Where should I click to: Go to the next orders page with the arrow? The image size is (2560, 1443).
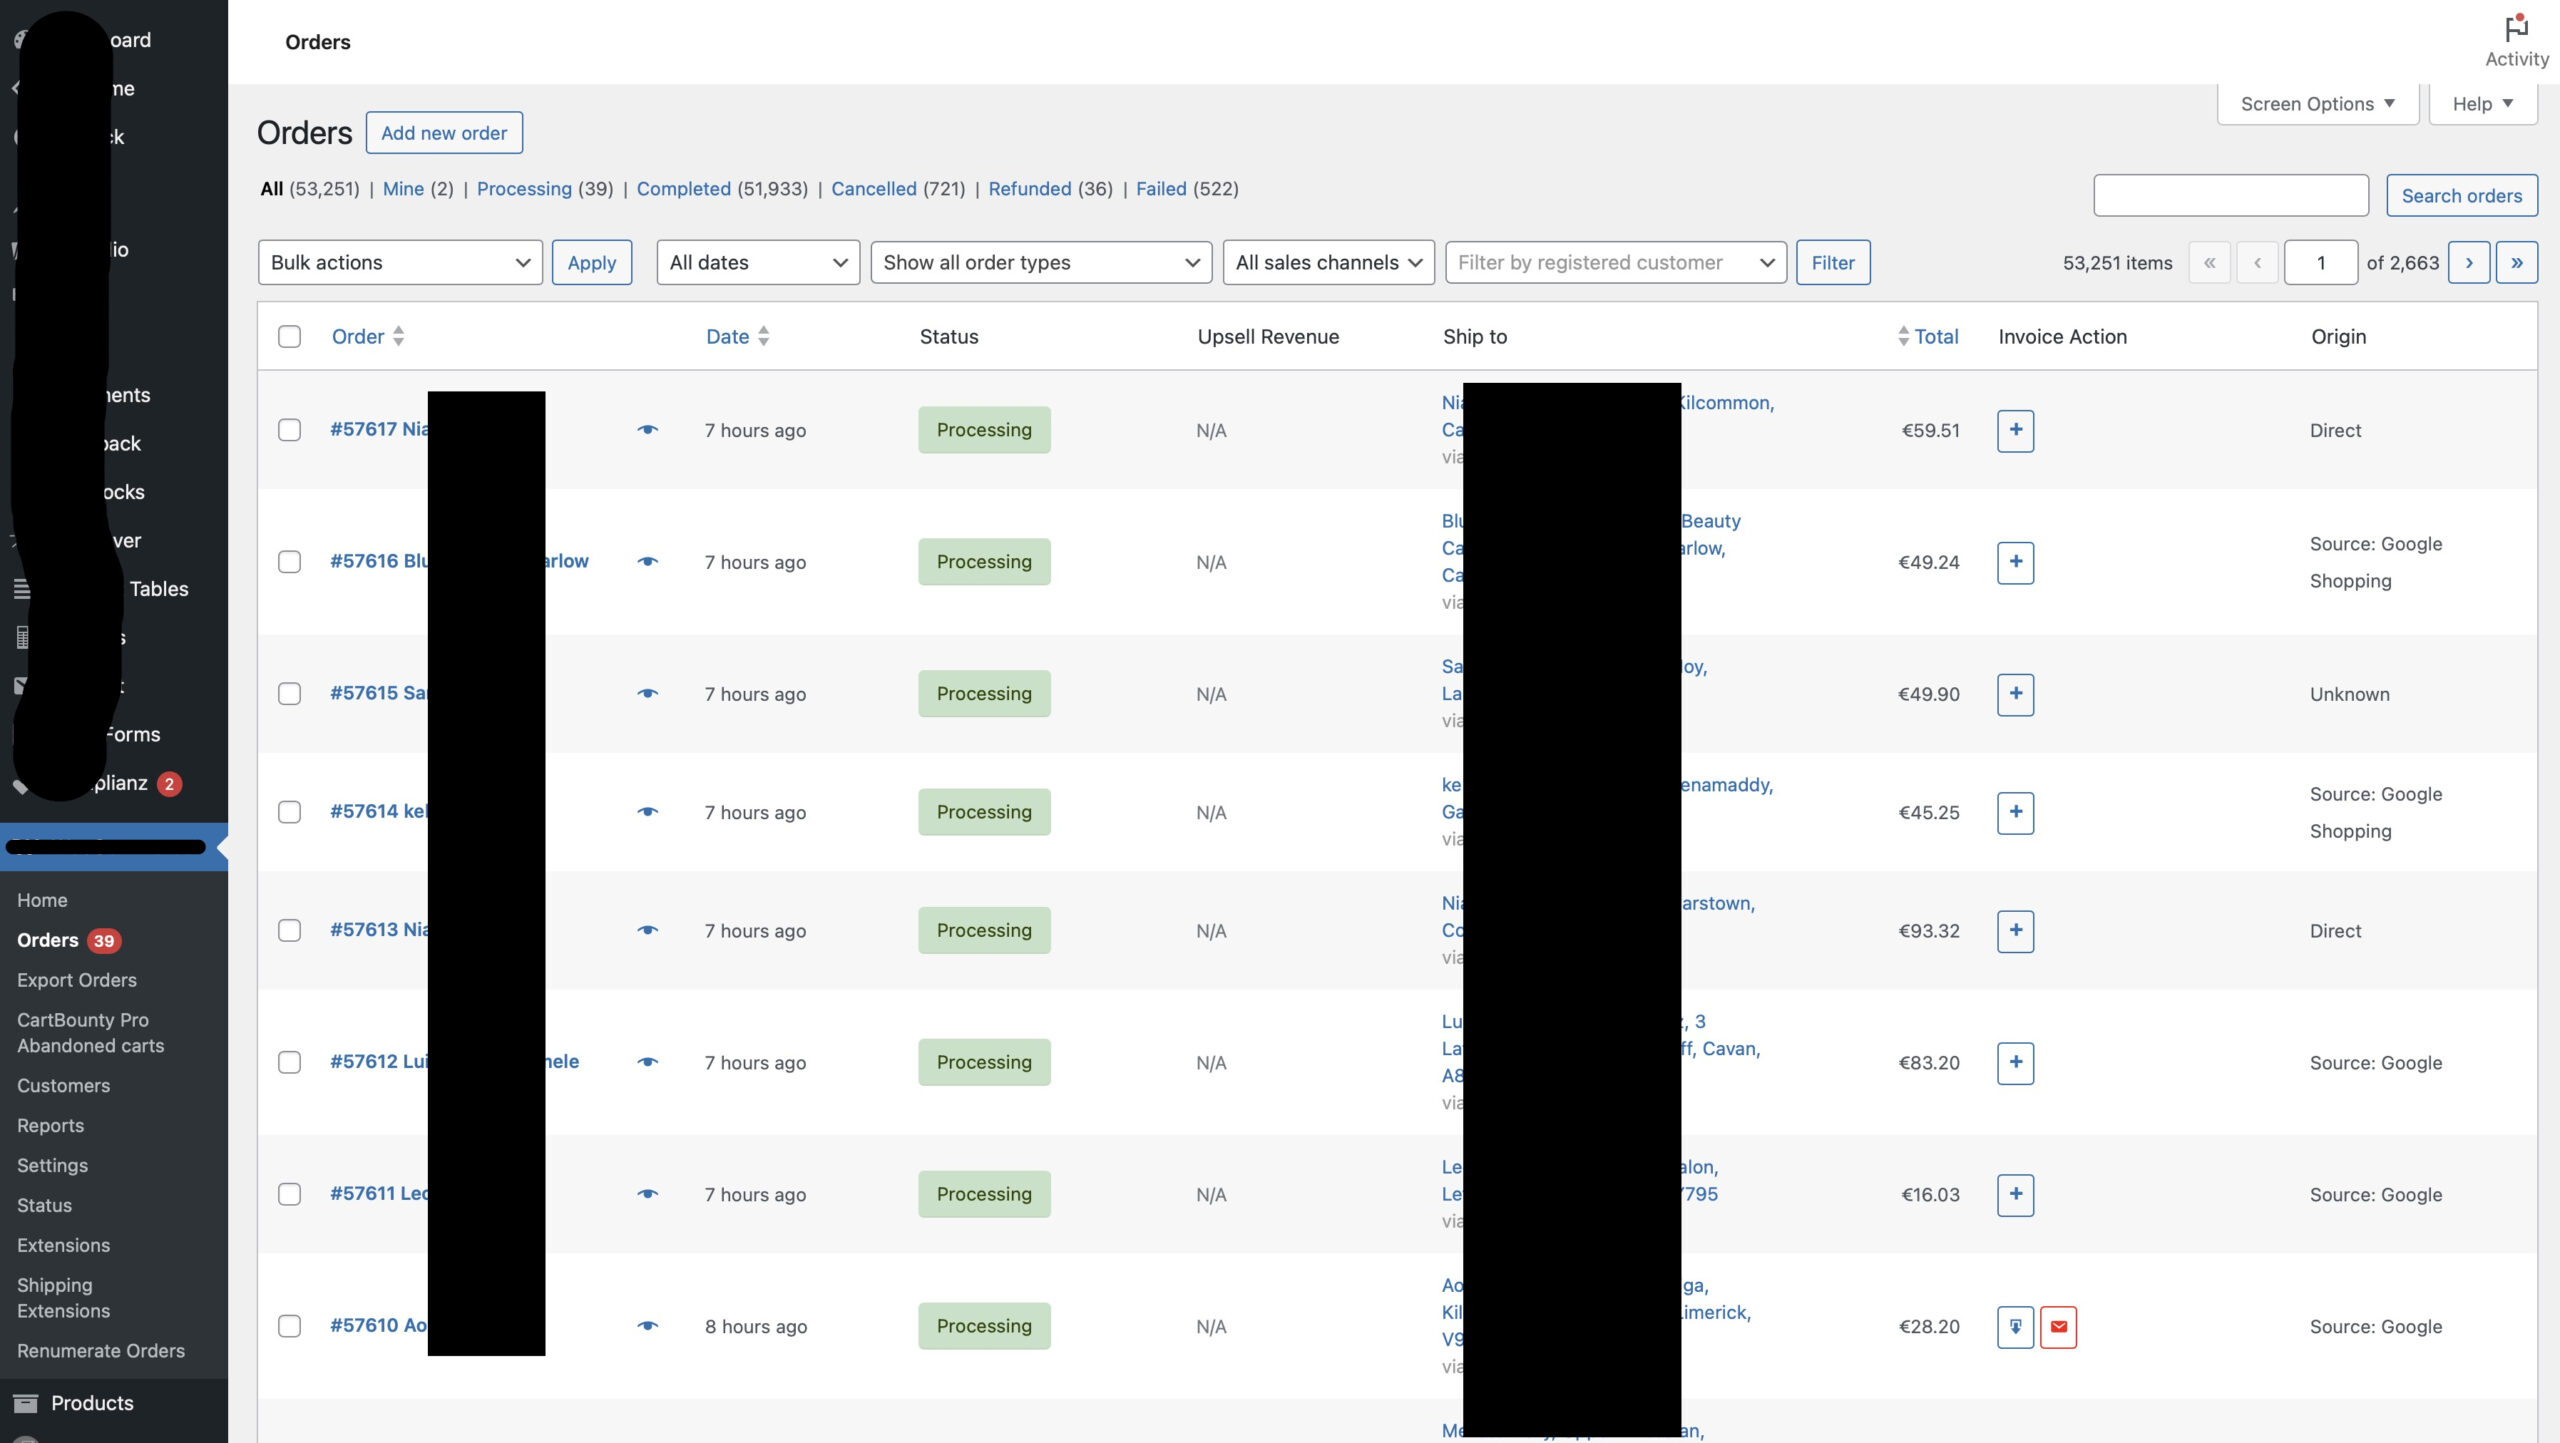click(2468, 263)
